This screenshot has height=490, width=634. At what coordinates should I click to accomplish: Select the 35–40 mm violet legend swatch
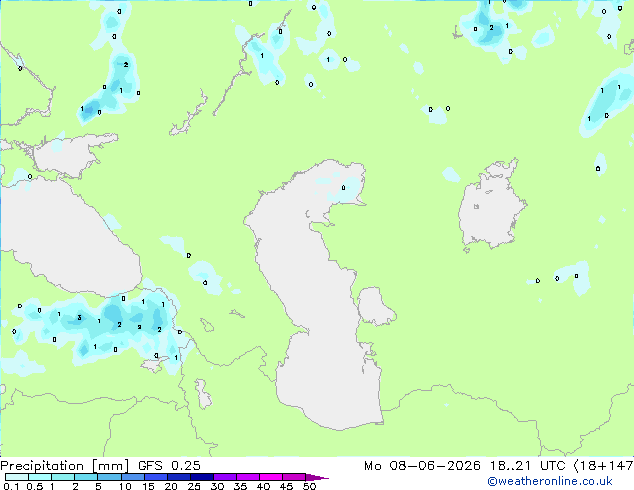247,477
